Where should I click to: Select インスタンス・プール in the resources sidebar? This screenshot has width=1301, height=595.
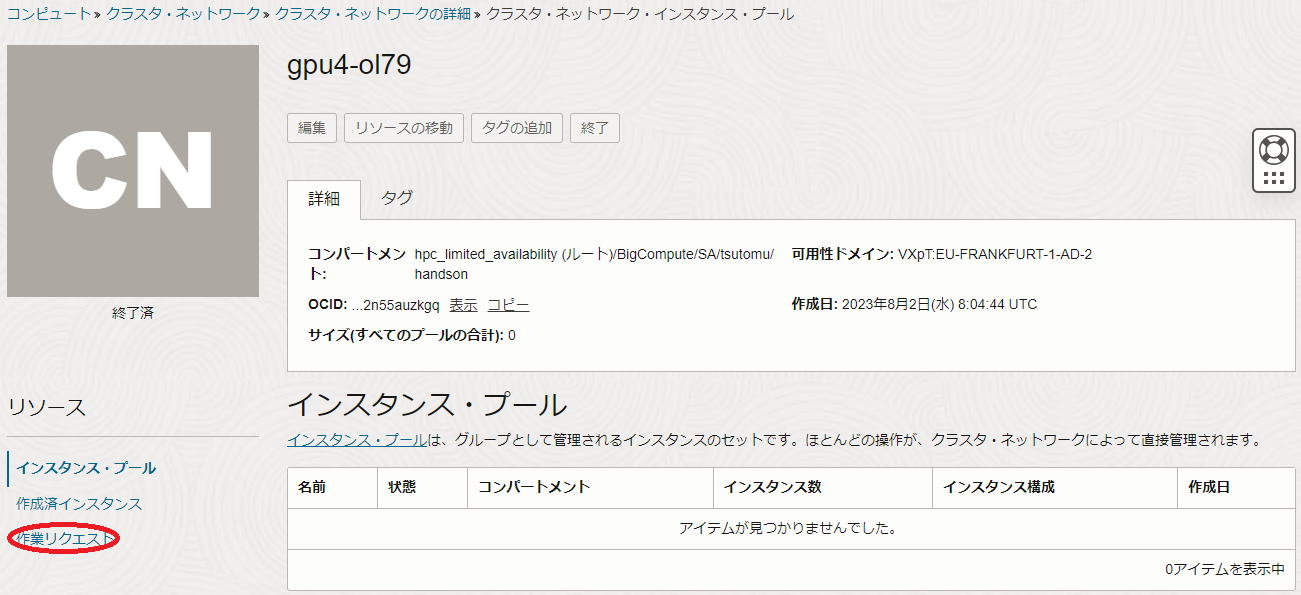tap(86, 468)
